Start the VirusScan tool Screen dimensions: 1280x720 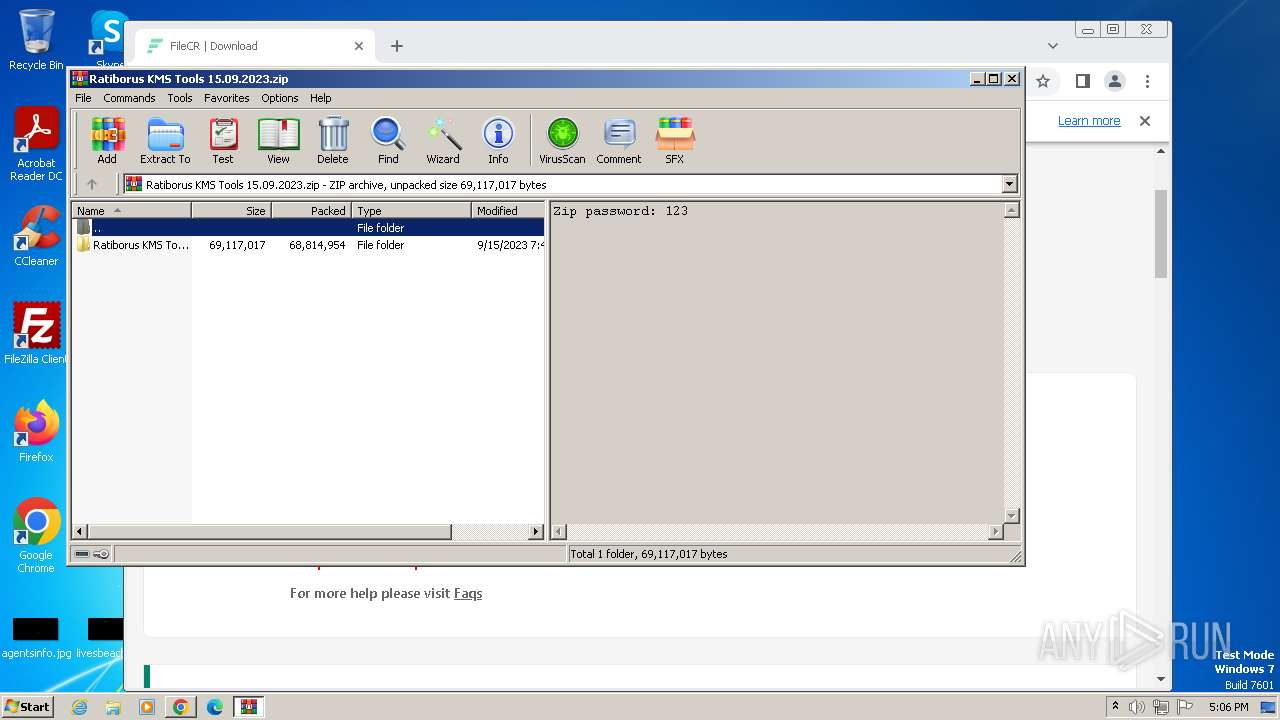click(x=562, y=140)
